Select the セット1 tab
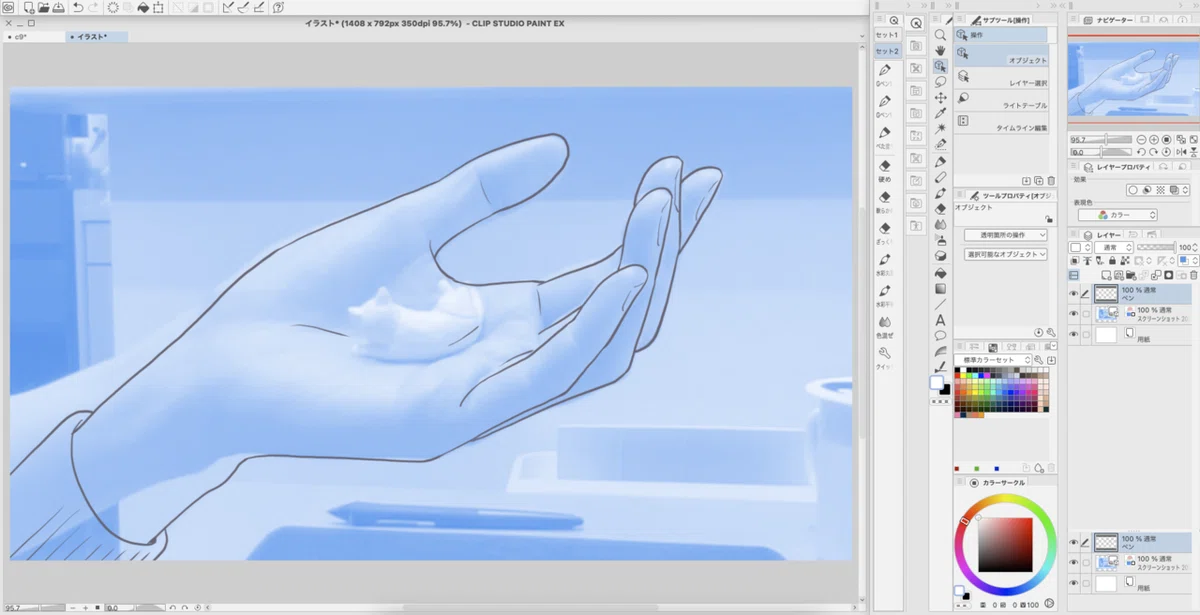Viewport: 1200px width, 615px height. [x=887, y=36]
